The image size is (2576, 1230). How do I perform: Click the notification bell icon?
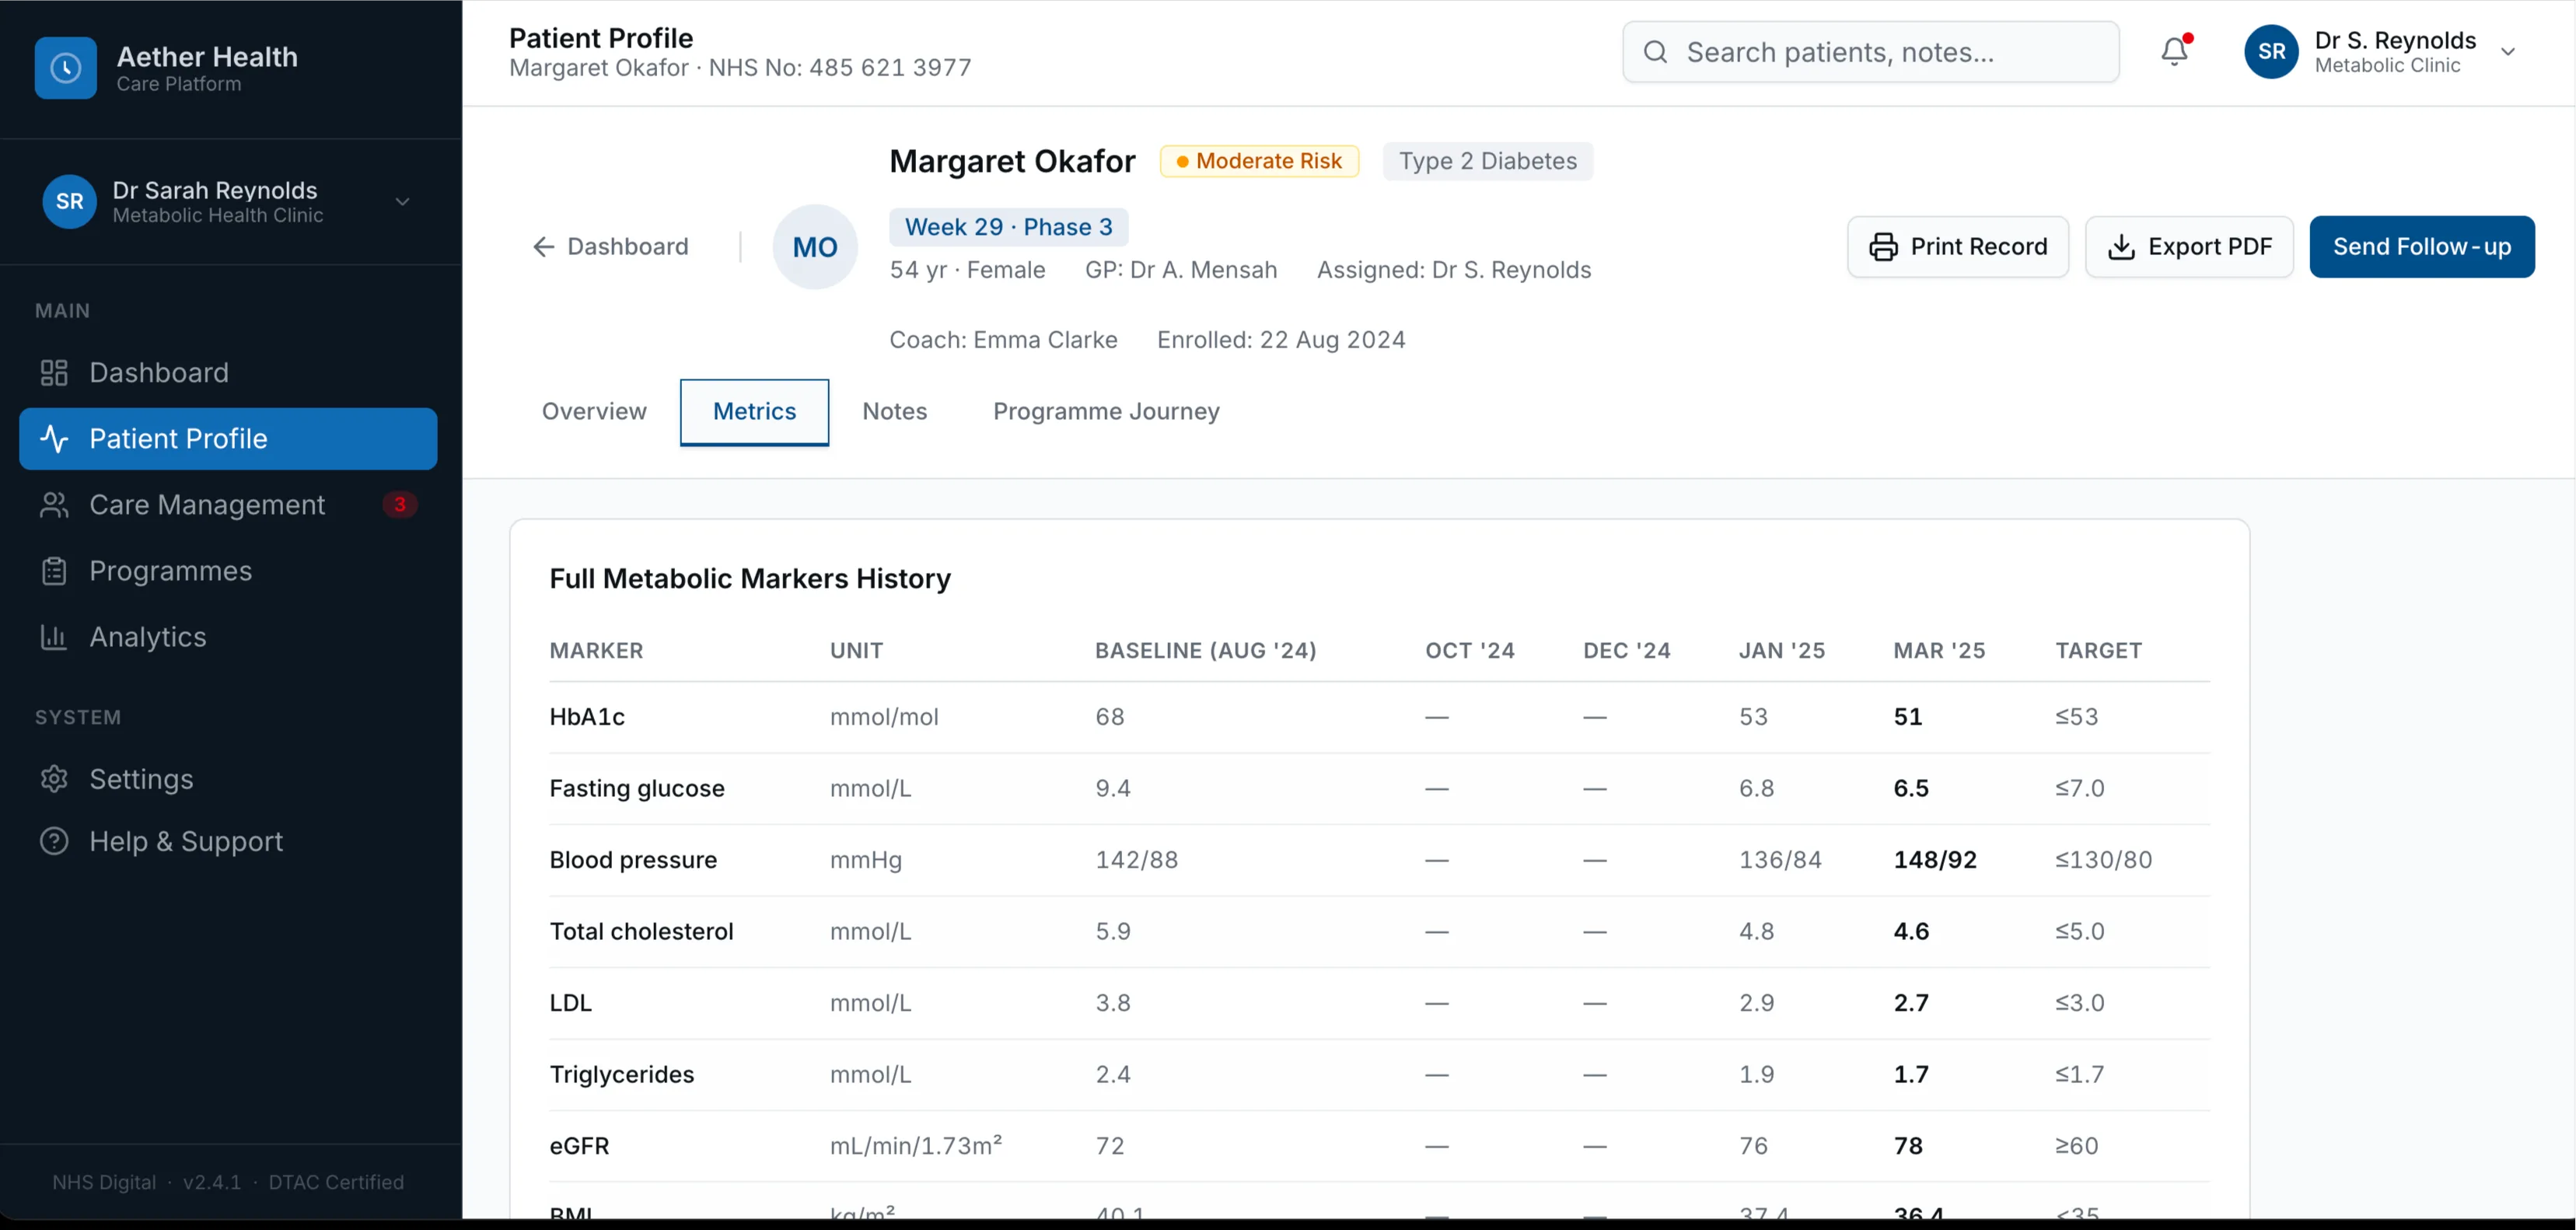(x=2174, y=51)
